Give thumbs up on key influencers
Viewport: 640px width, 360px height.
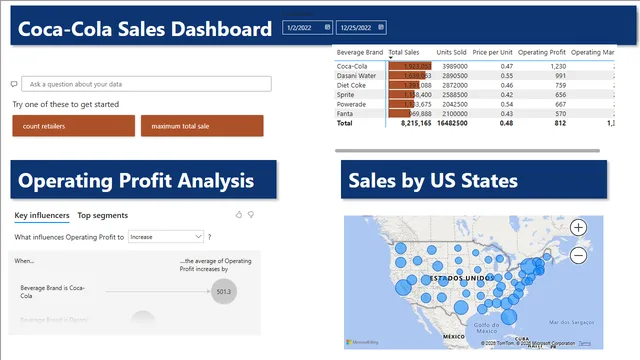[x=239, y=214]
